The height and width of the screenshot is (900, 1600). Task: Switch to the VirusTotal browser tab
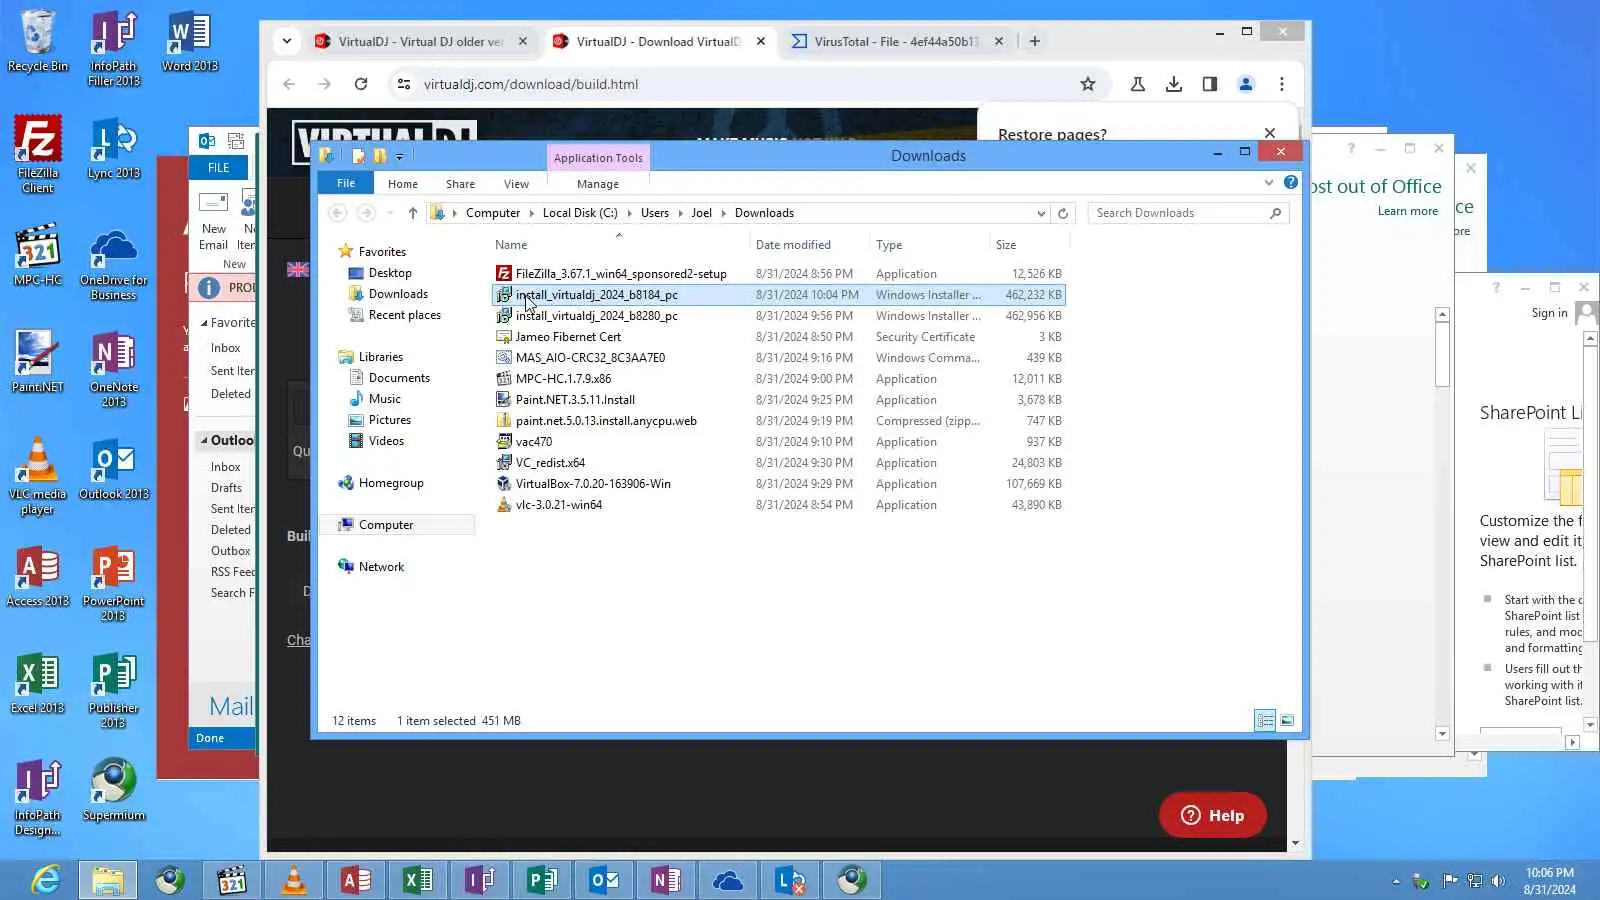pyautogui.click(x=896, y=41)
